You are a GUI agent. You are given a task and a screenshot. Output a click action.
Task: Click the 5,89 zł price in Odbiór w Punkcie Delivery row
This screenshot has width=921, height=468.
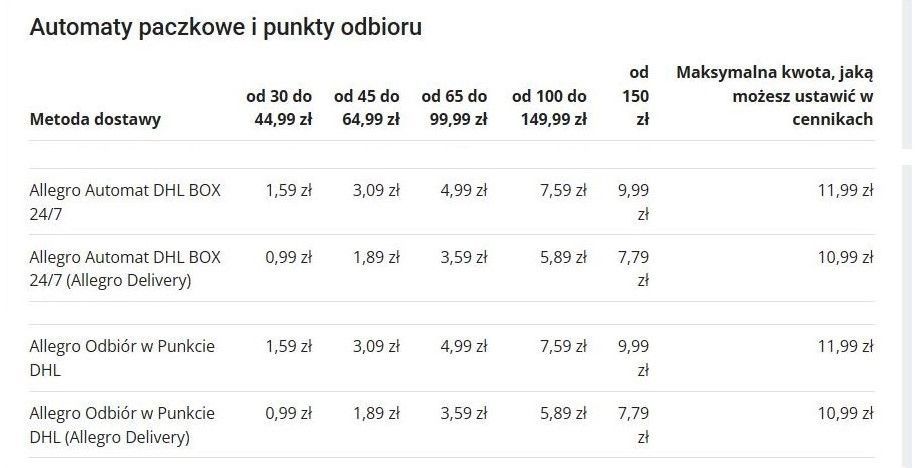[563, 413]
